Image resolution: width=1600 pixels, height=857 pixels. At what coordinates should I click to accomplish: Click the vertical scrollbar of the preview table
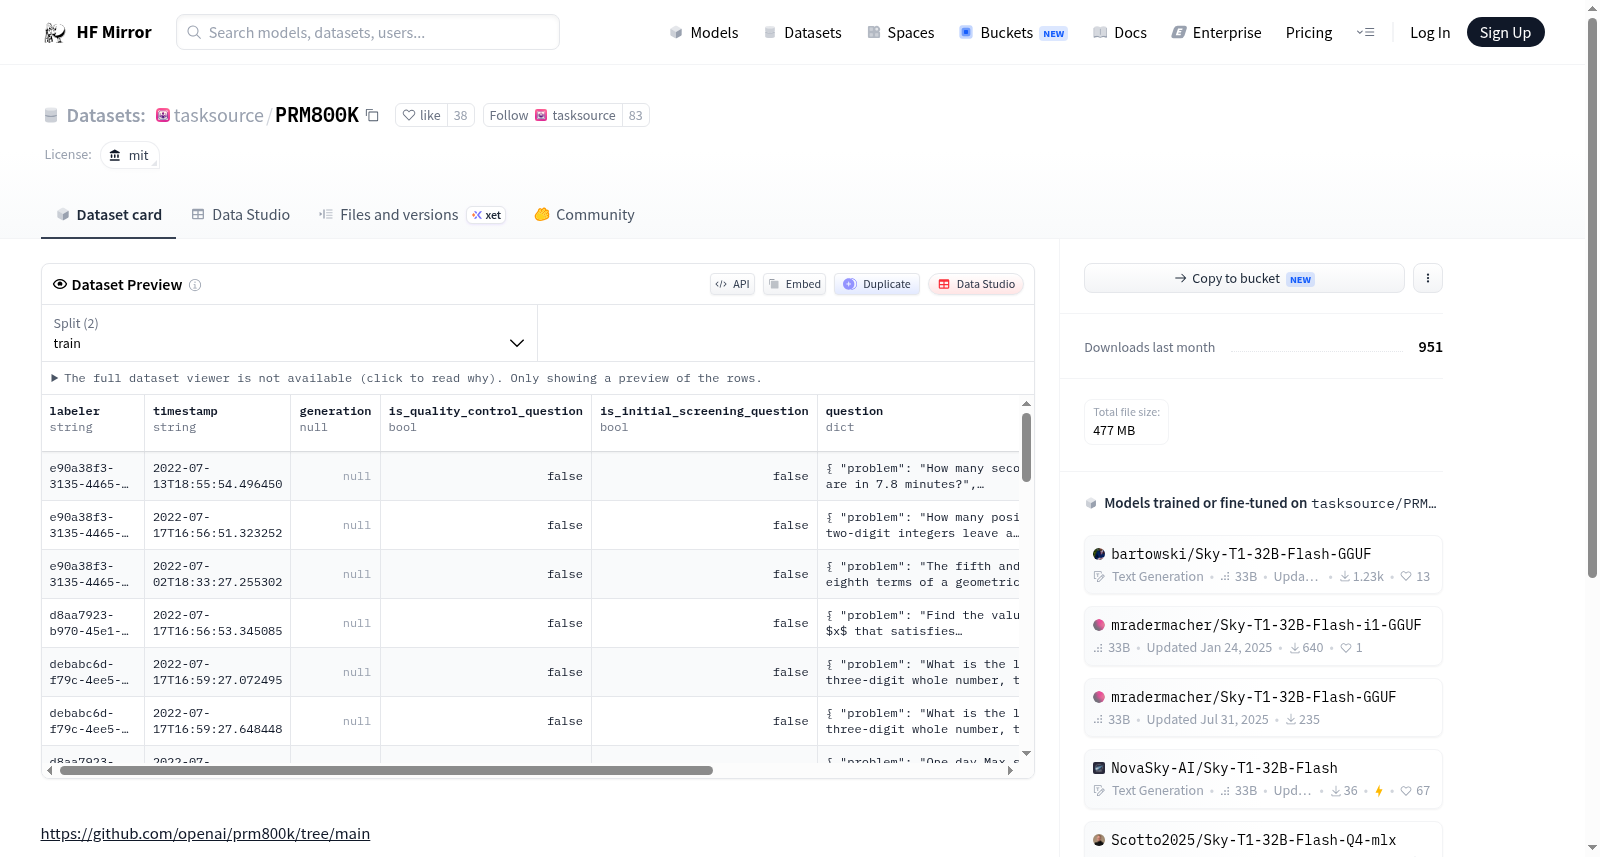(1026, 448)
